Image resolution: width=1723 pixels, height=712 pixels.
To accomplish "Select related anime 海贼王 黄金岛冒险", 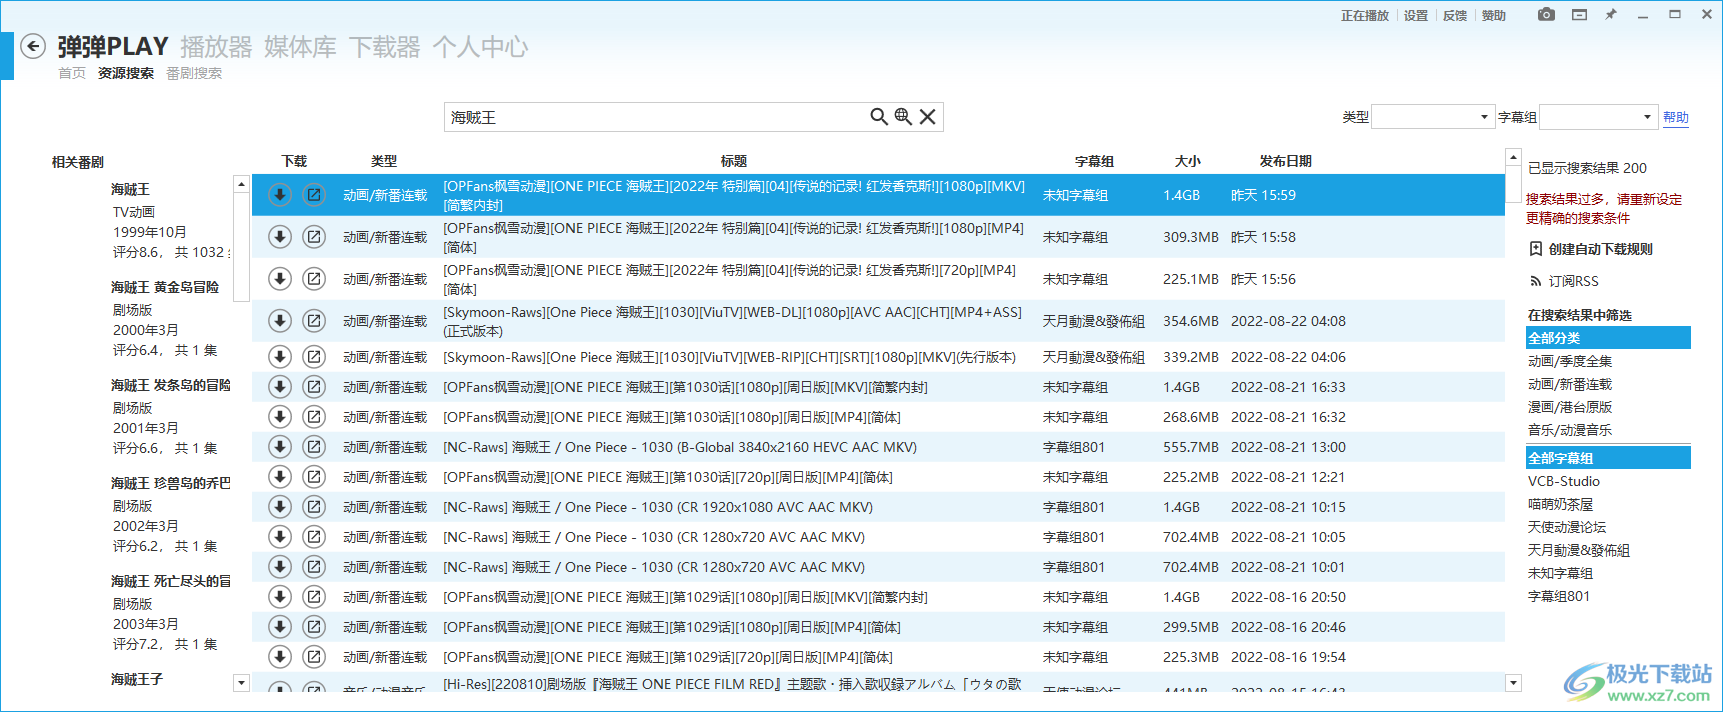I will point(170,318).
